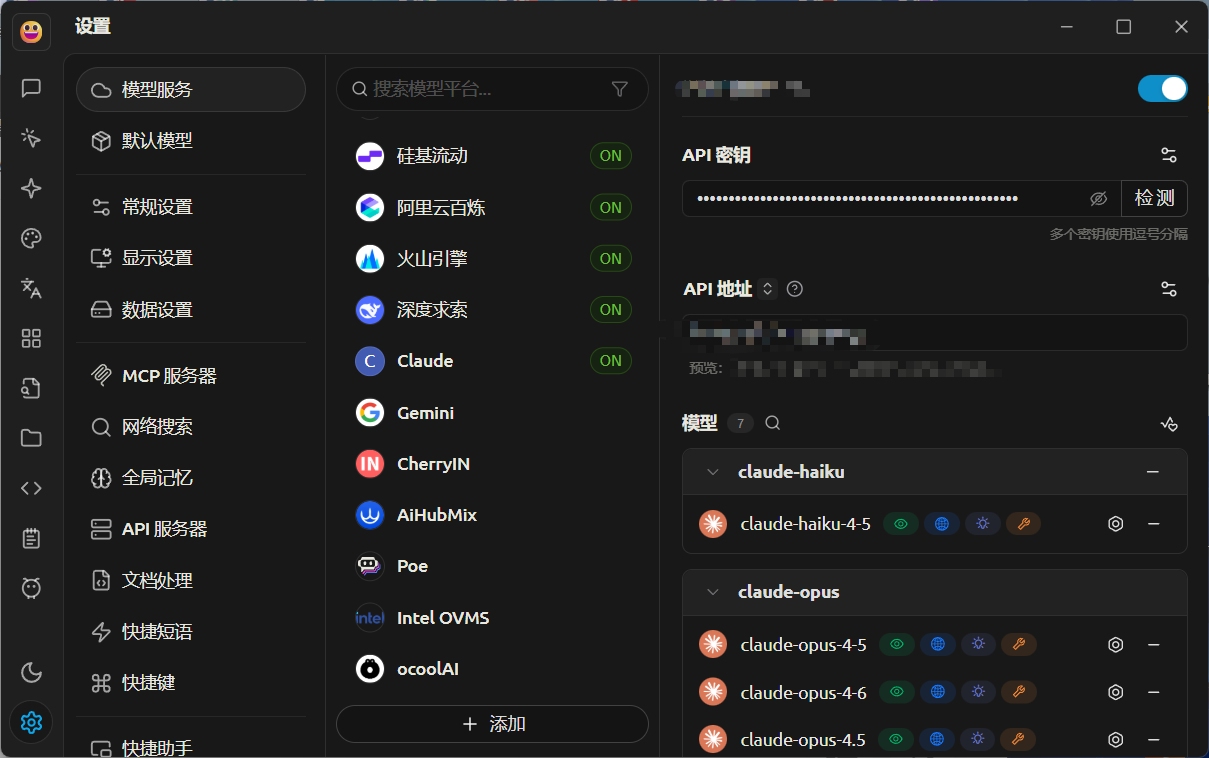Remove the whole claude-haiku group
This screenshot has width=1209, height=758.
[1153, 472]
